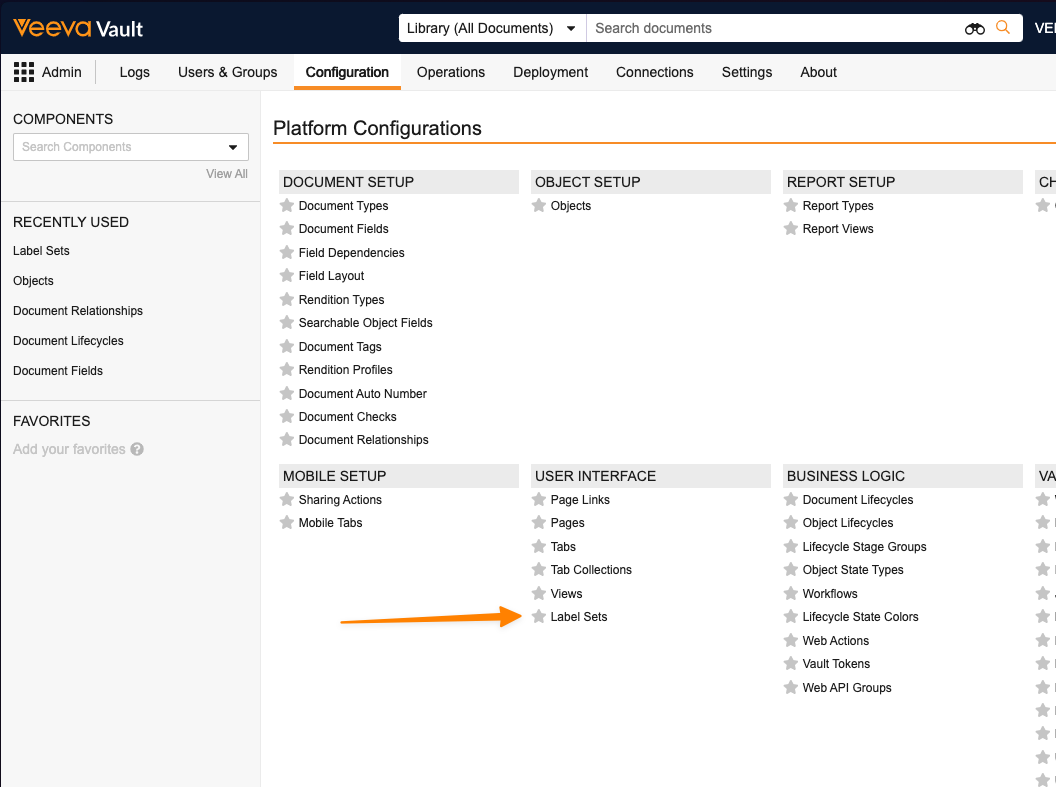This screenshot has width=1056, height=787.
Task: Click star next to Objects in Object Setup
Action: coord(539,205)
